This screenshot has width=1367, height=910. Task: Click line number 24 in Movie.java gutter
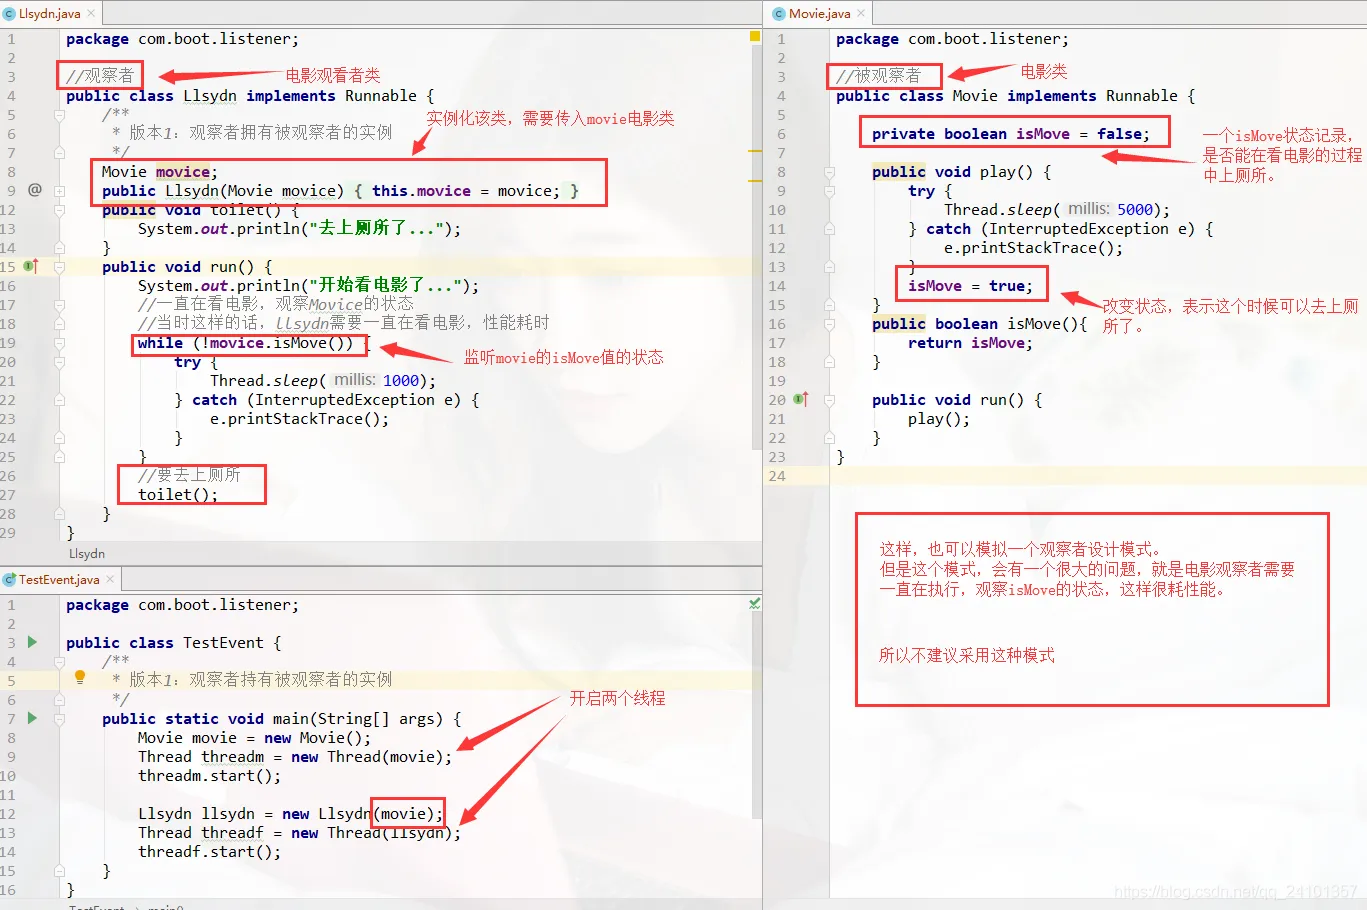[777, 476]
